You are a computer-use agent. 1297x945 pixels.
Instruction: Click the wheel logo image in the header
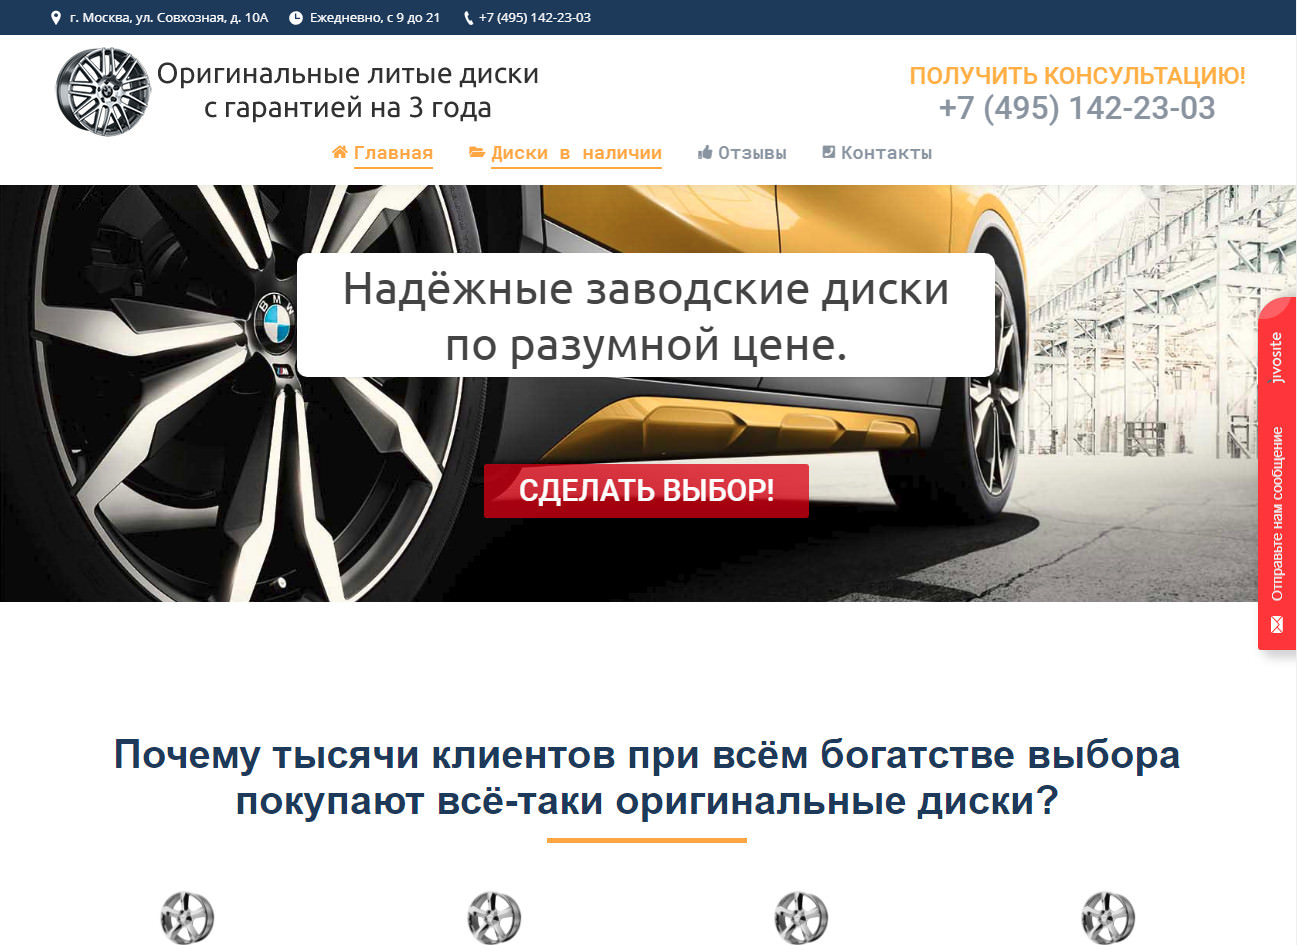tap(102, 91)
